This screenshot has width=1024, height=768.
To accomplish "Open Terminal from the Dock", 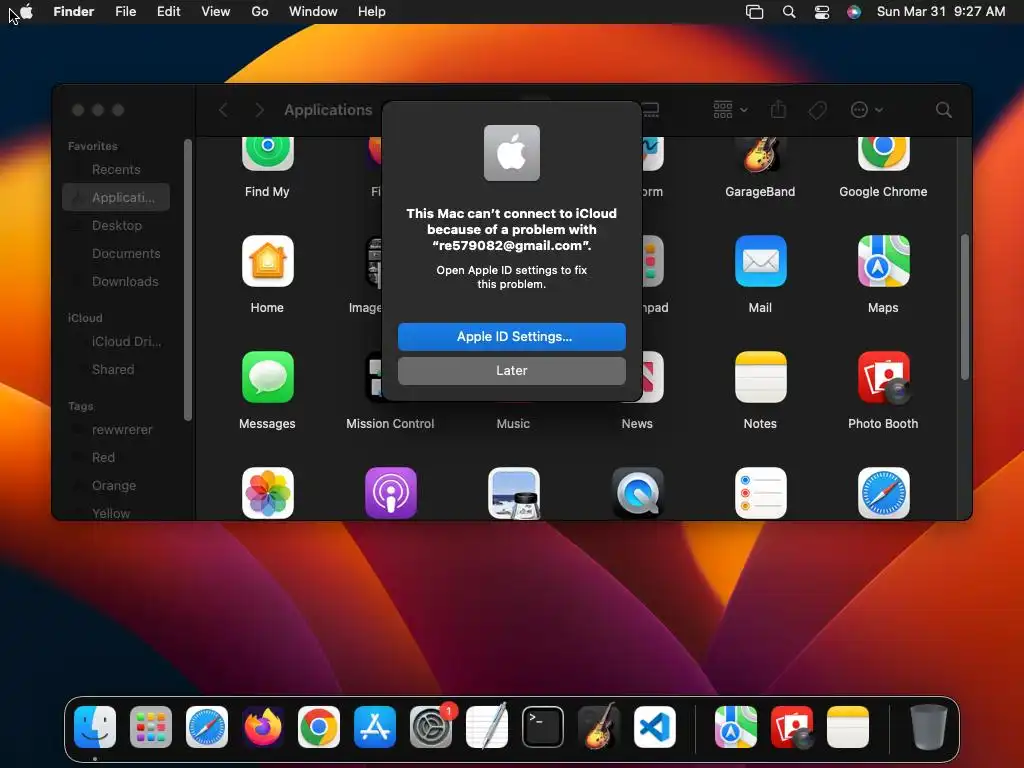I will click(x=543, y=727).
